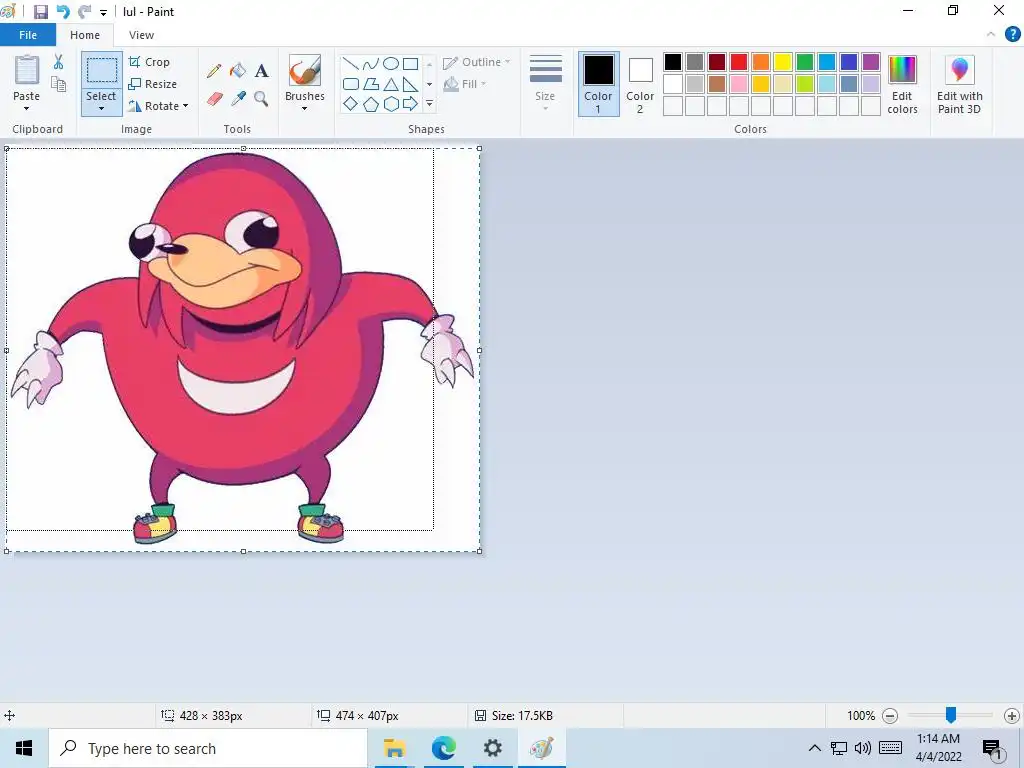This screenshot has height=768, width=1024.
Task: Expand the Rotate dropdown
Action: 185,106
